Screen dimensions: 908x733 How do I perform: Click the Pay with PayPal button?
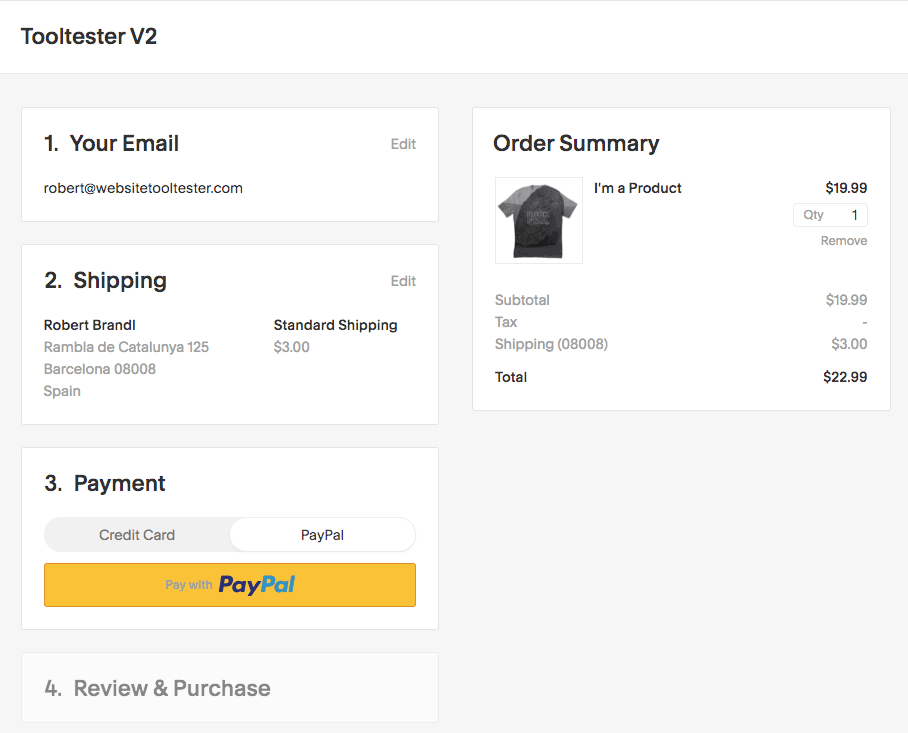pyautogui.click(x=230, y=585)
